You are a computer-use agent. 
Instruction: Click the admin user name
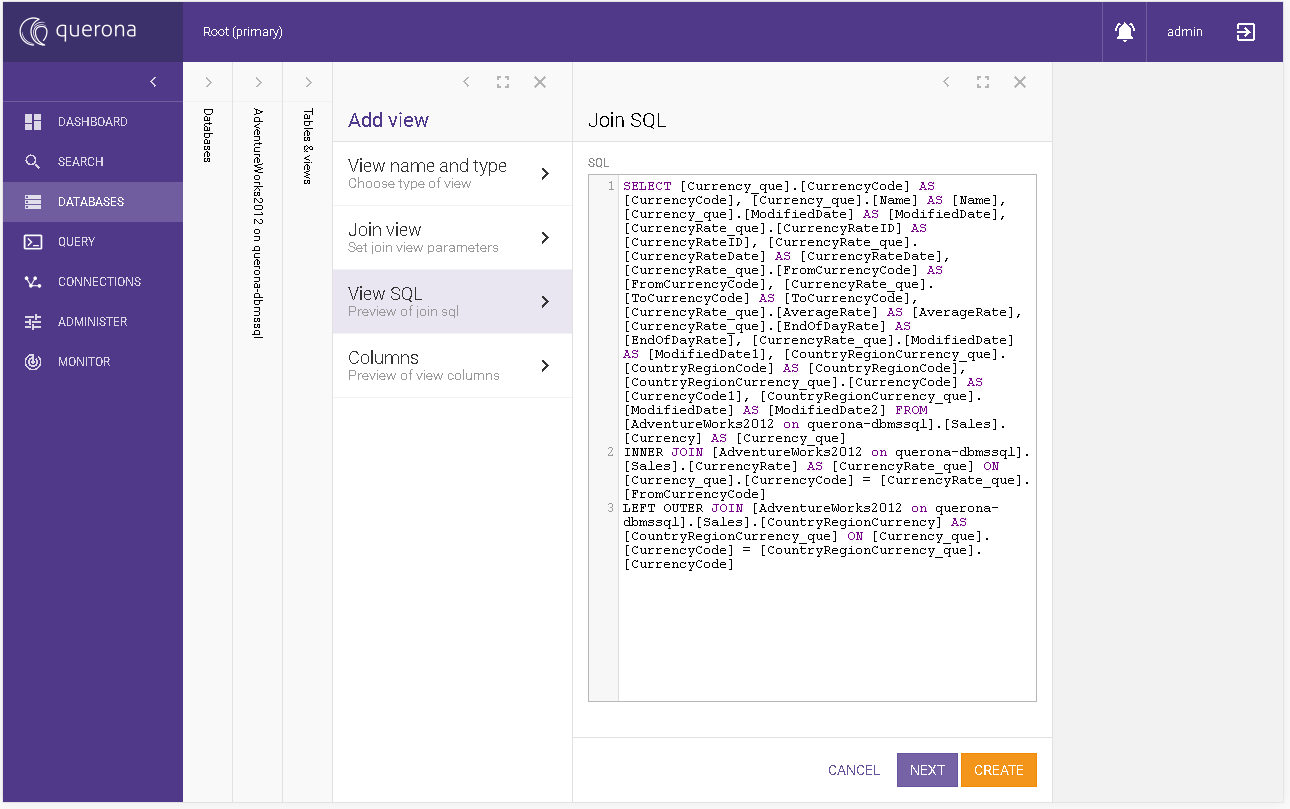tap(1185, 32)
